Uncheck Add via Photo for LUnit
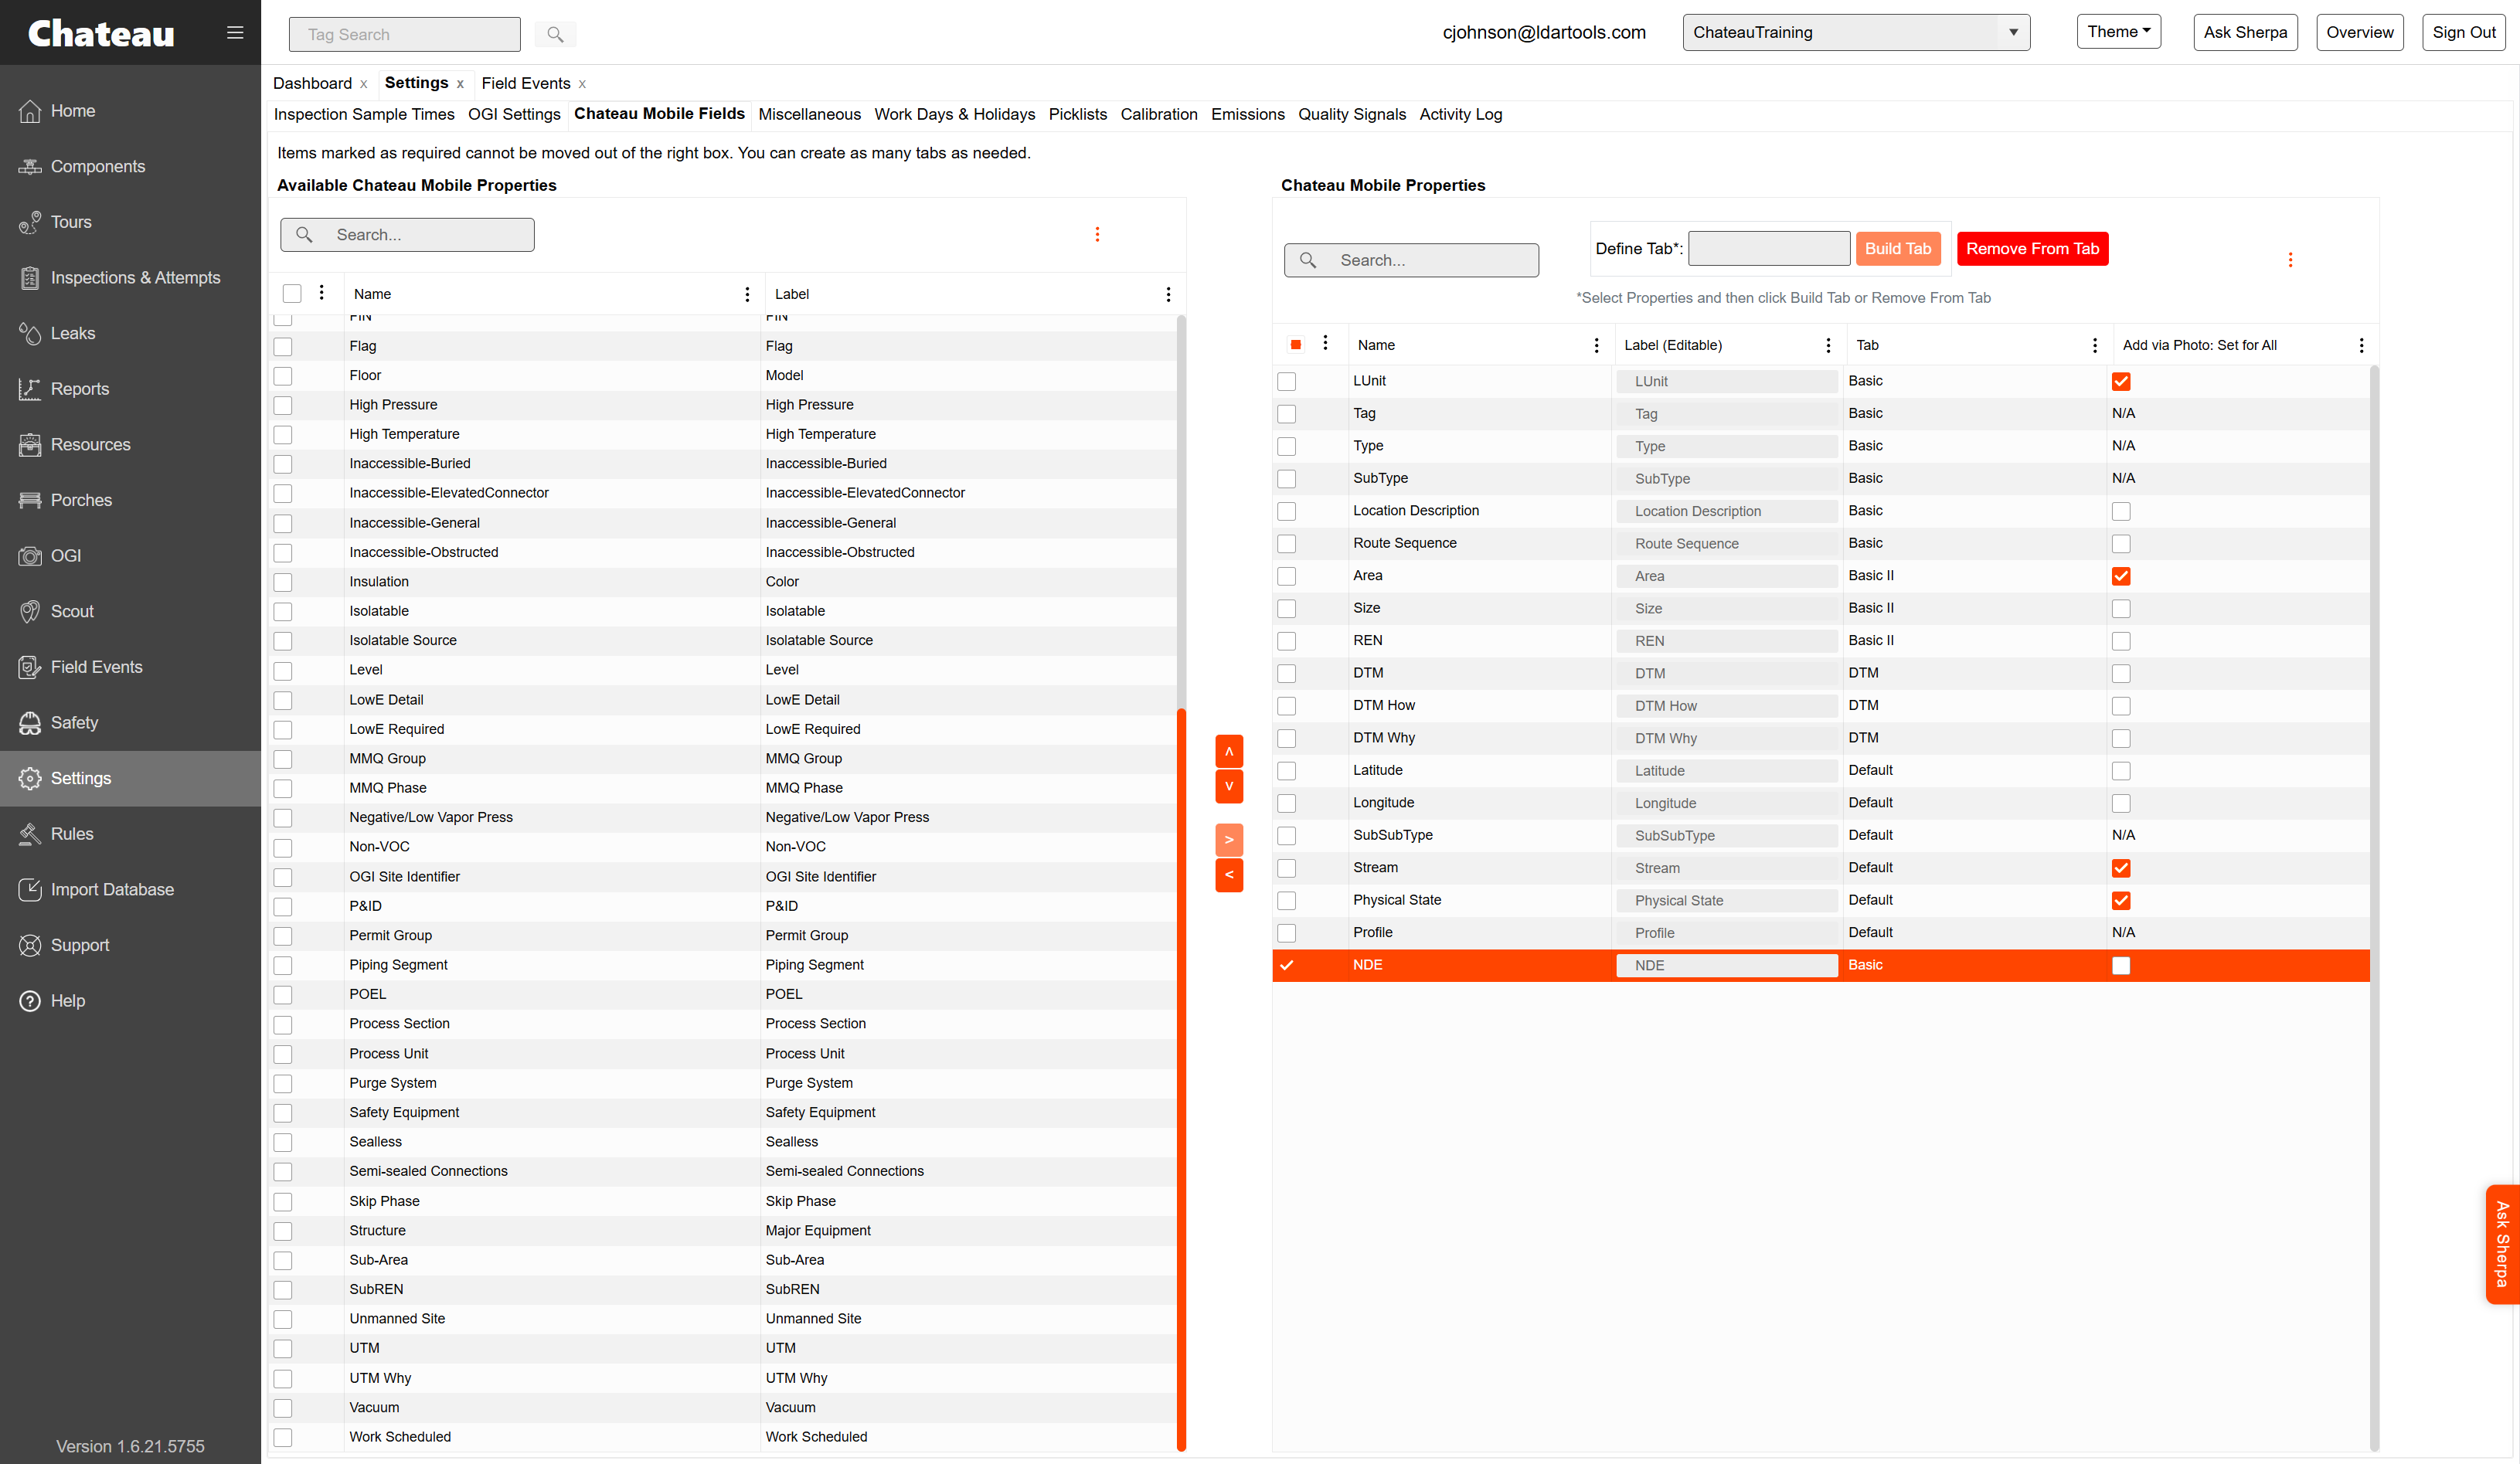The image size is (2520, 1464). [2121, 381]
